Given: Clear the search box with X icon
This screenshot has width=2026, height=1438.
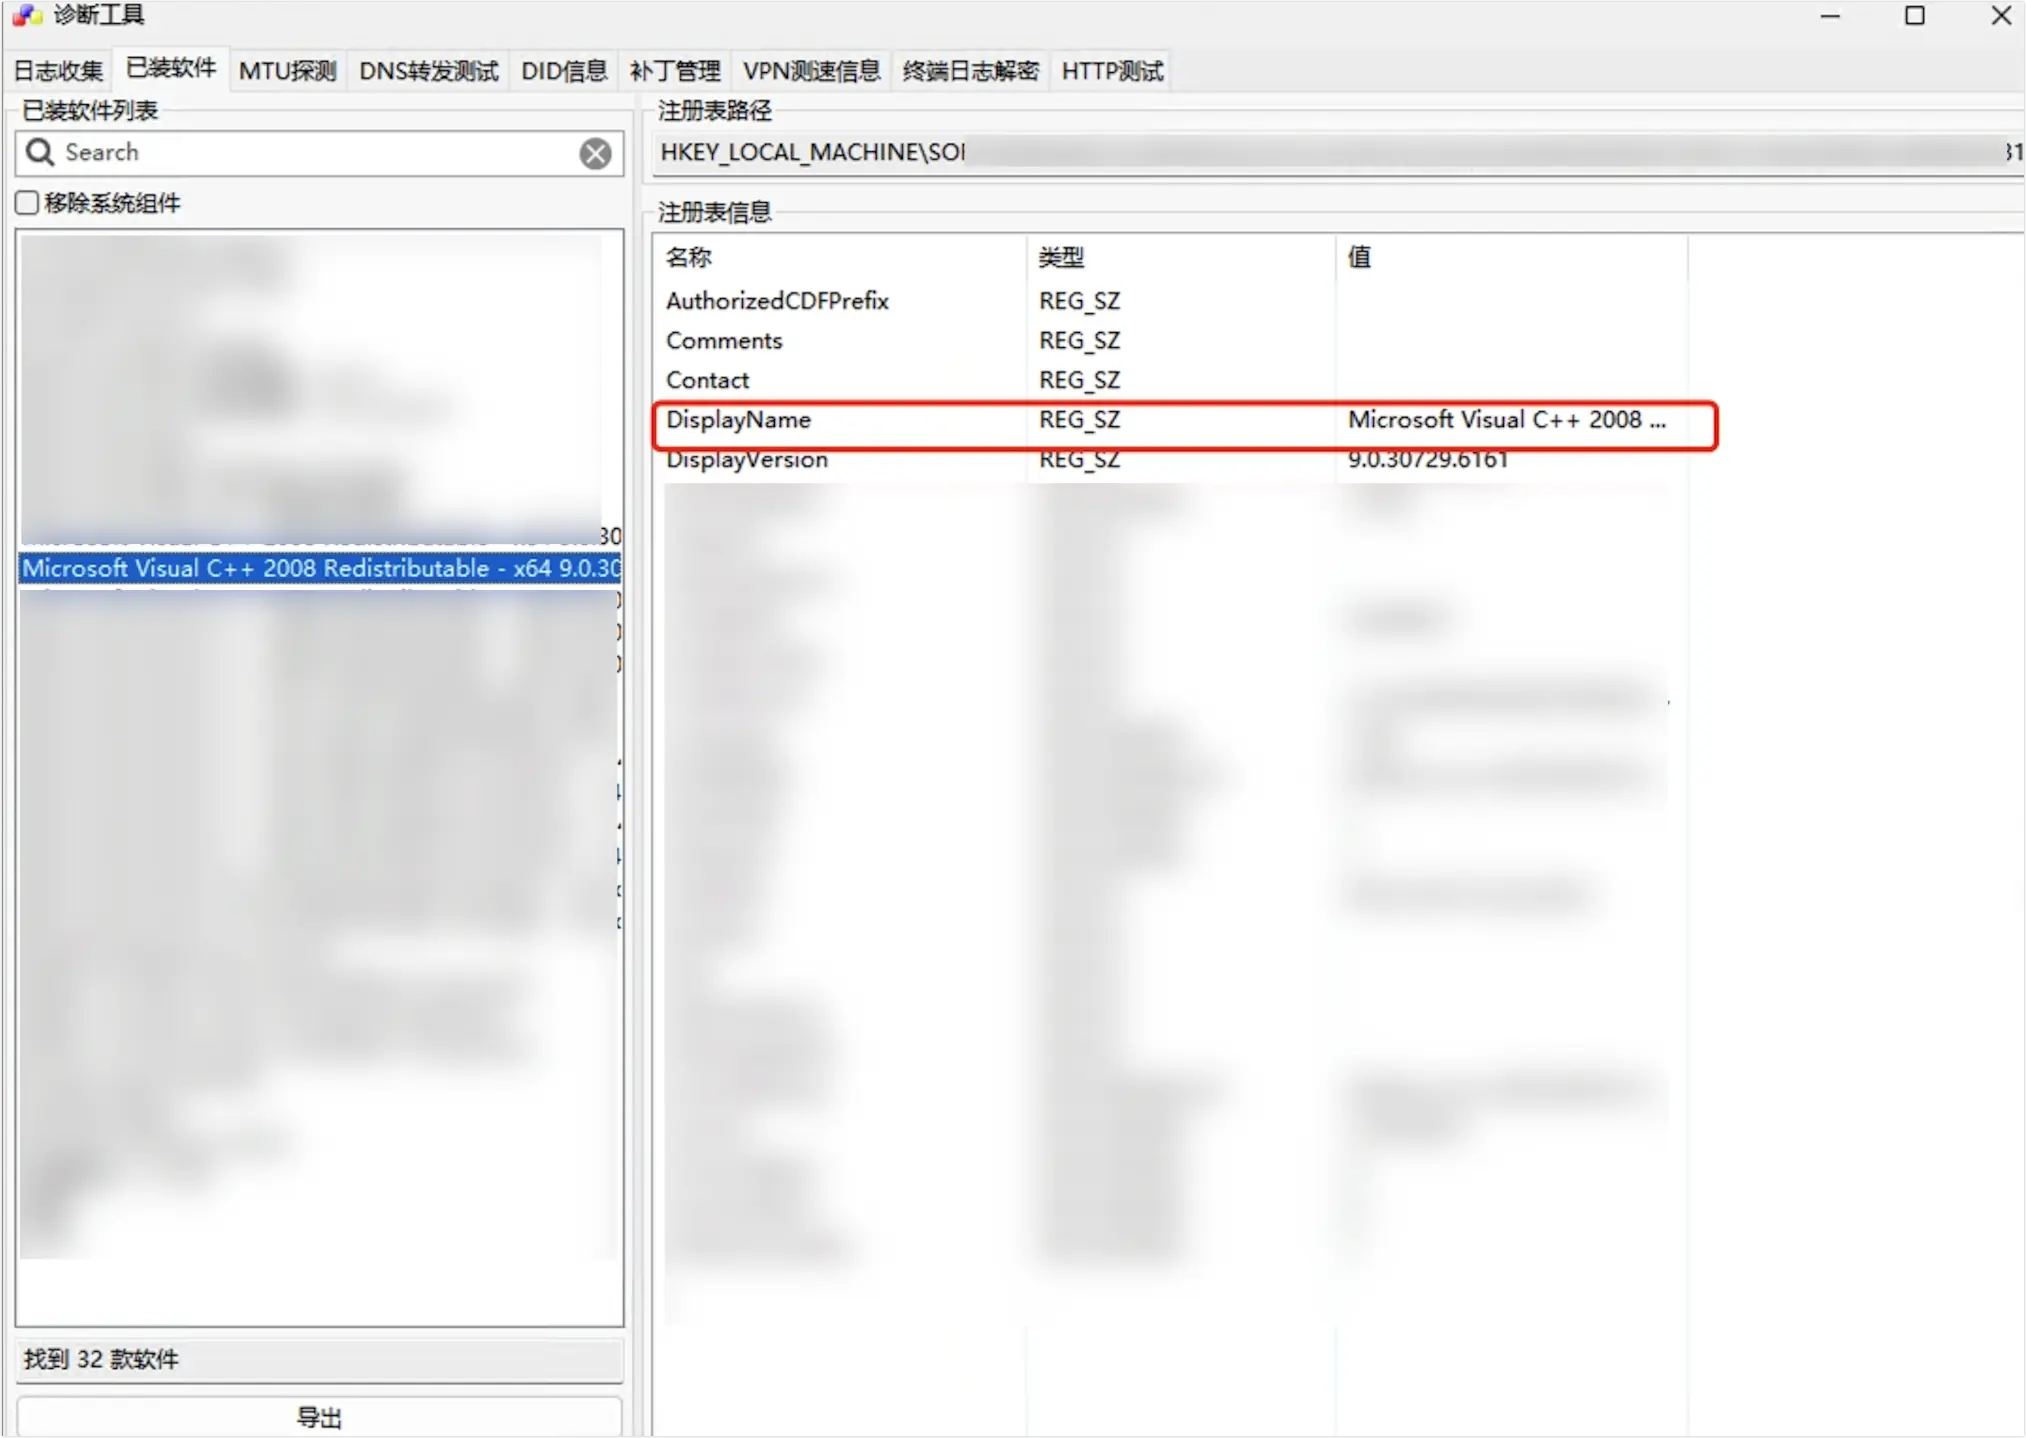Looking at the screenshot, I should pos(596,153).
